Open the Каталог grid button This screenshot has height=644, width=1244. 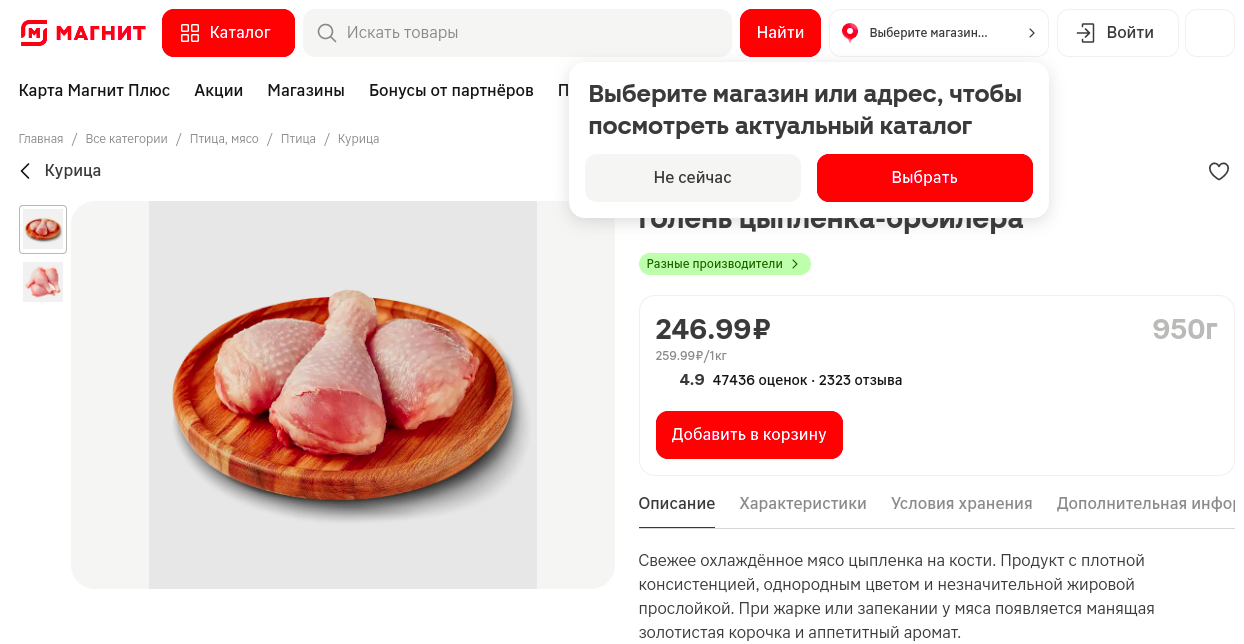click(228, 33)
